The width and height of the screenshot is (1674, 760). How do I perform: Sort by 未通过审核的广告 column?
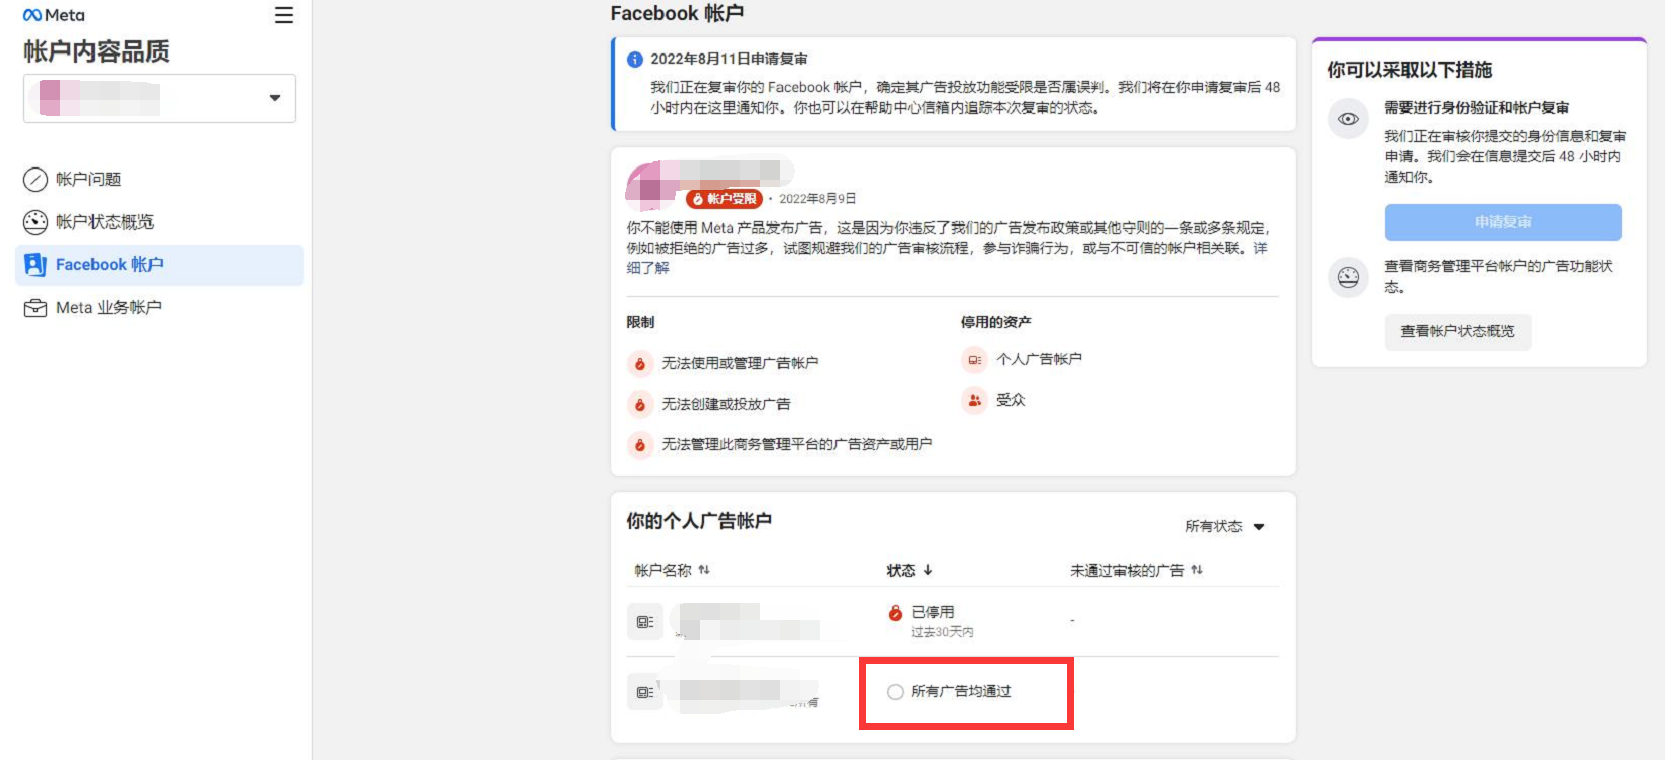click(1137, 570)
